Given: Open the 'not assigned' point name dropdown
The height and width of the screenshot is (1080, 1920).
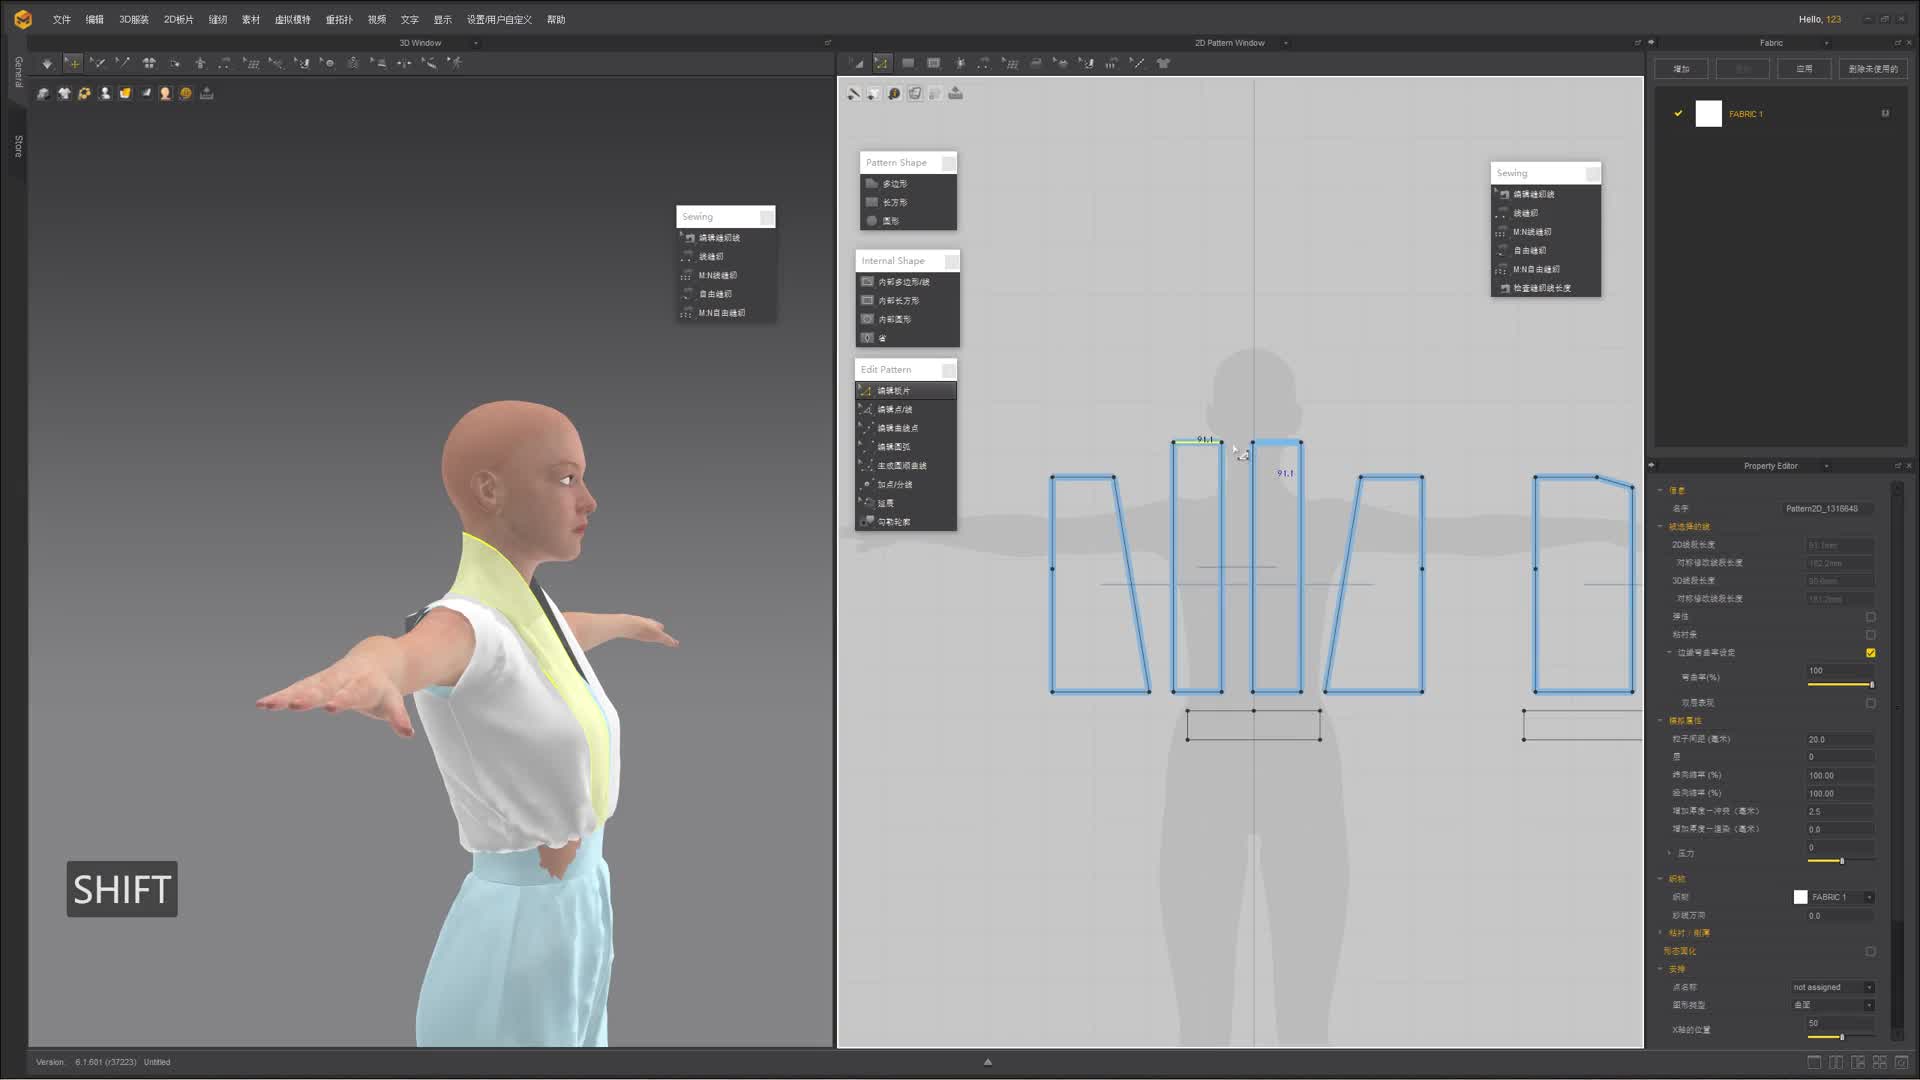Looking at the screenshot, I should (x=1868, y=987).
